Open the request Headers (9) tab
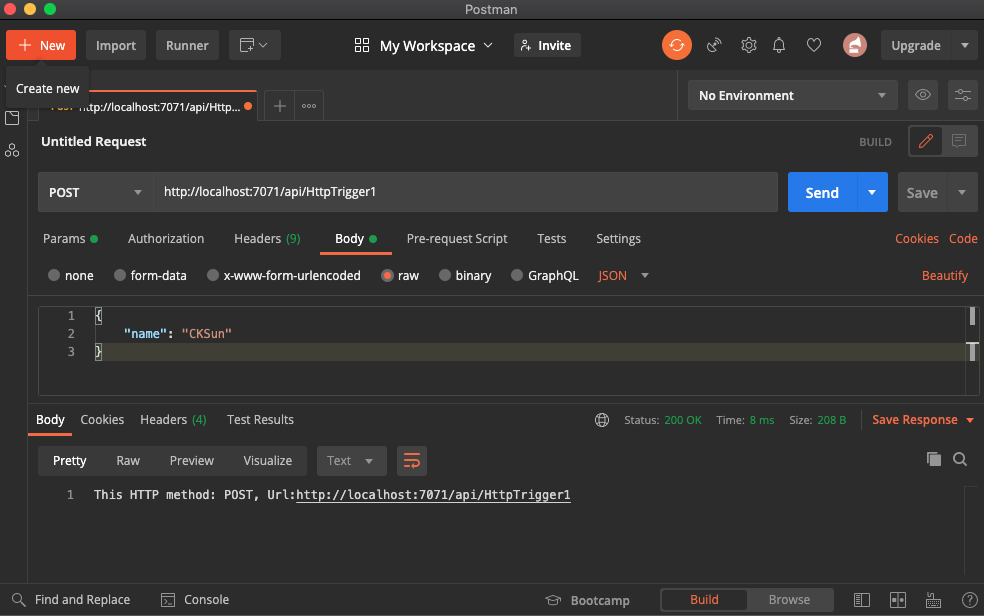984x616 pixels. (267, 239)
